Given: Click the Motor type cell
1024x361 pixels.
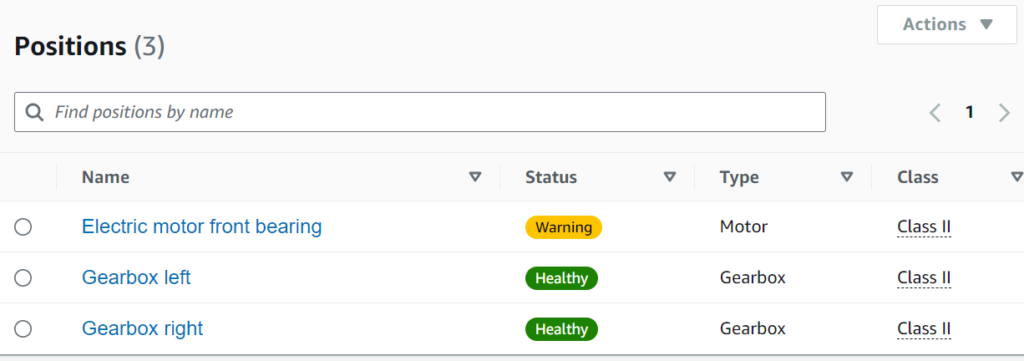Looking at the screenshot, I should [744, 227].
